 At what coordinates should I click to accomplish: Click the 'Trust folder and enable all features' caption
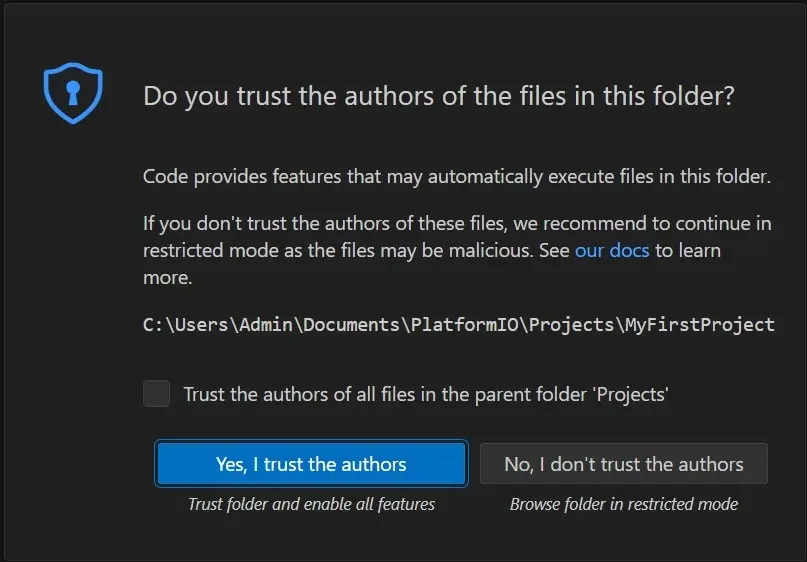tap(311, 504)
